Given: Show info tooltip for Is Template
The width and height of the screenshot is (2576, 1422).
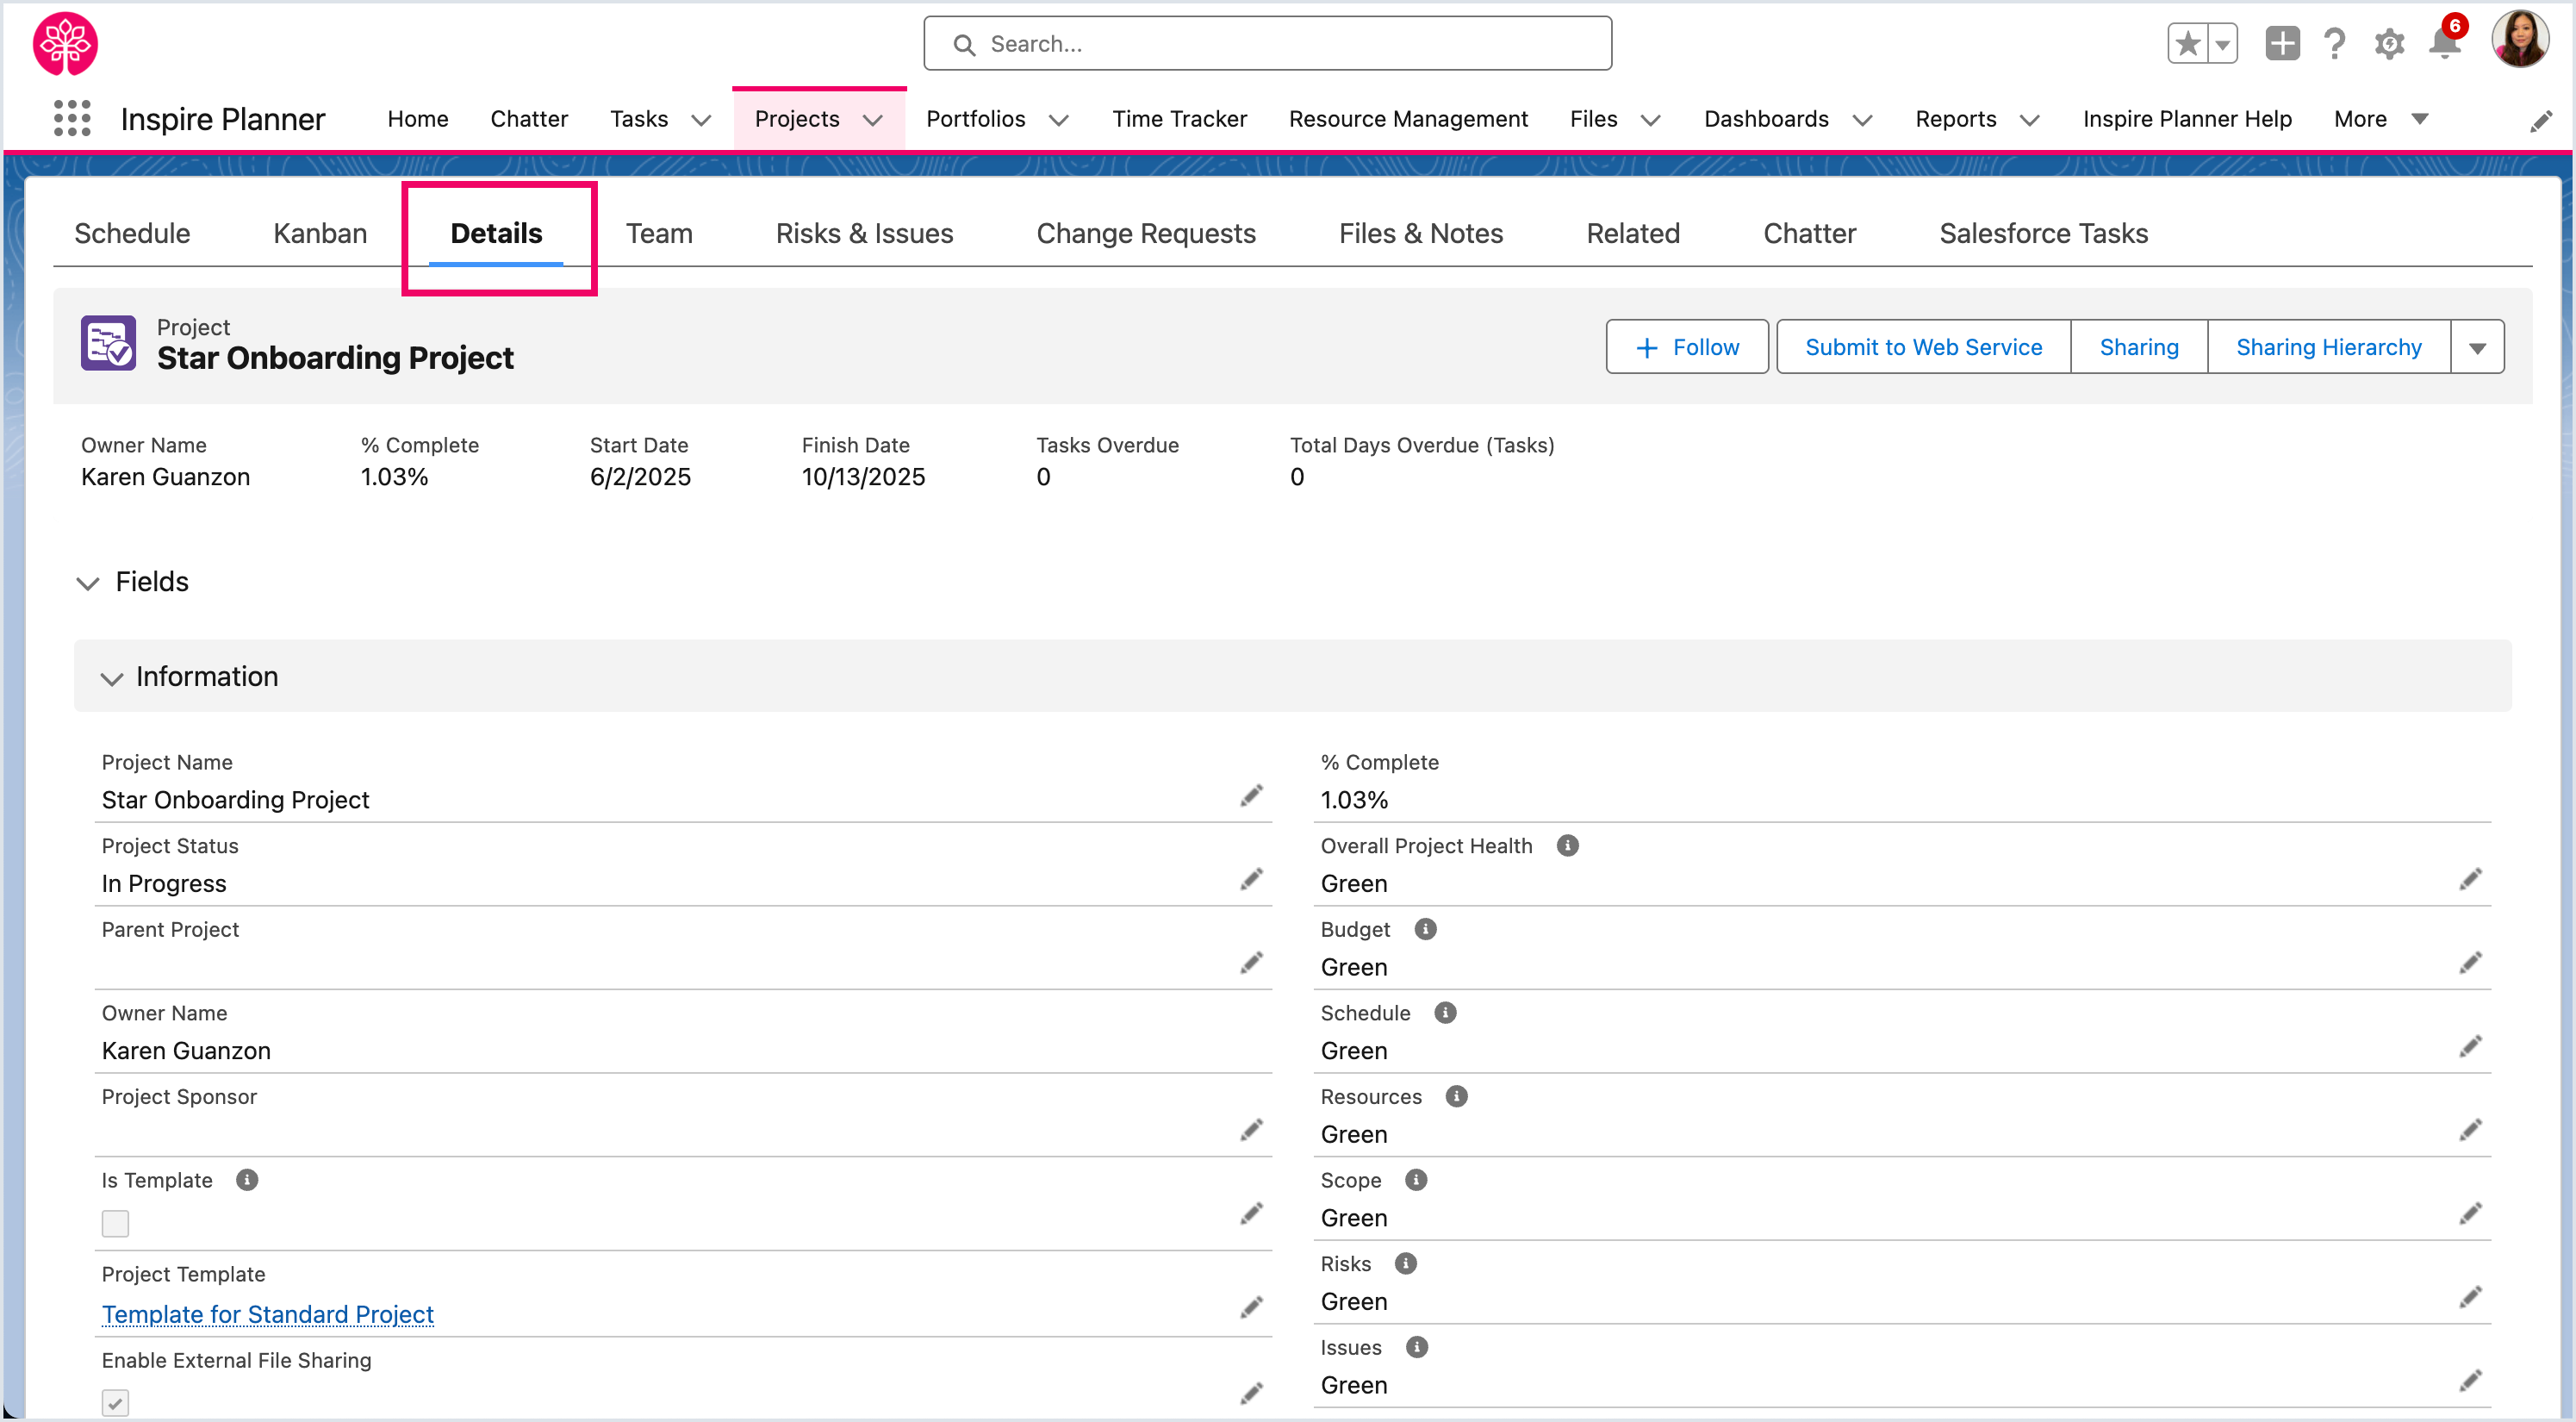Looking at the screenshot, I should point(247,1180).
